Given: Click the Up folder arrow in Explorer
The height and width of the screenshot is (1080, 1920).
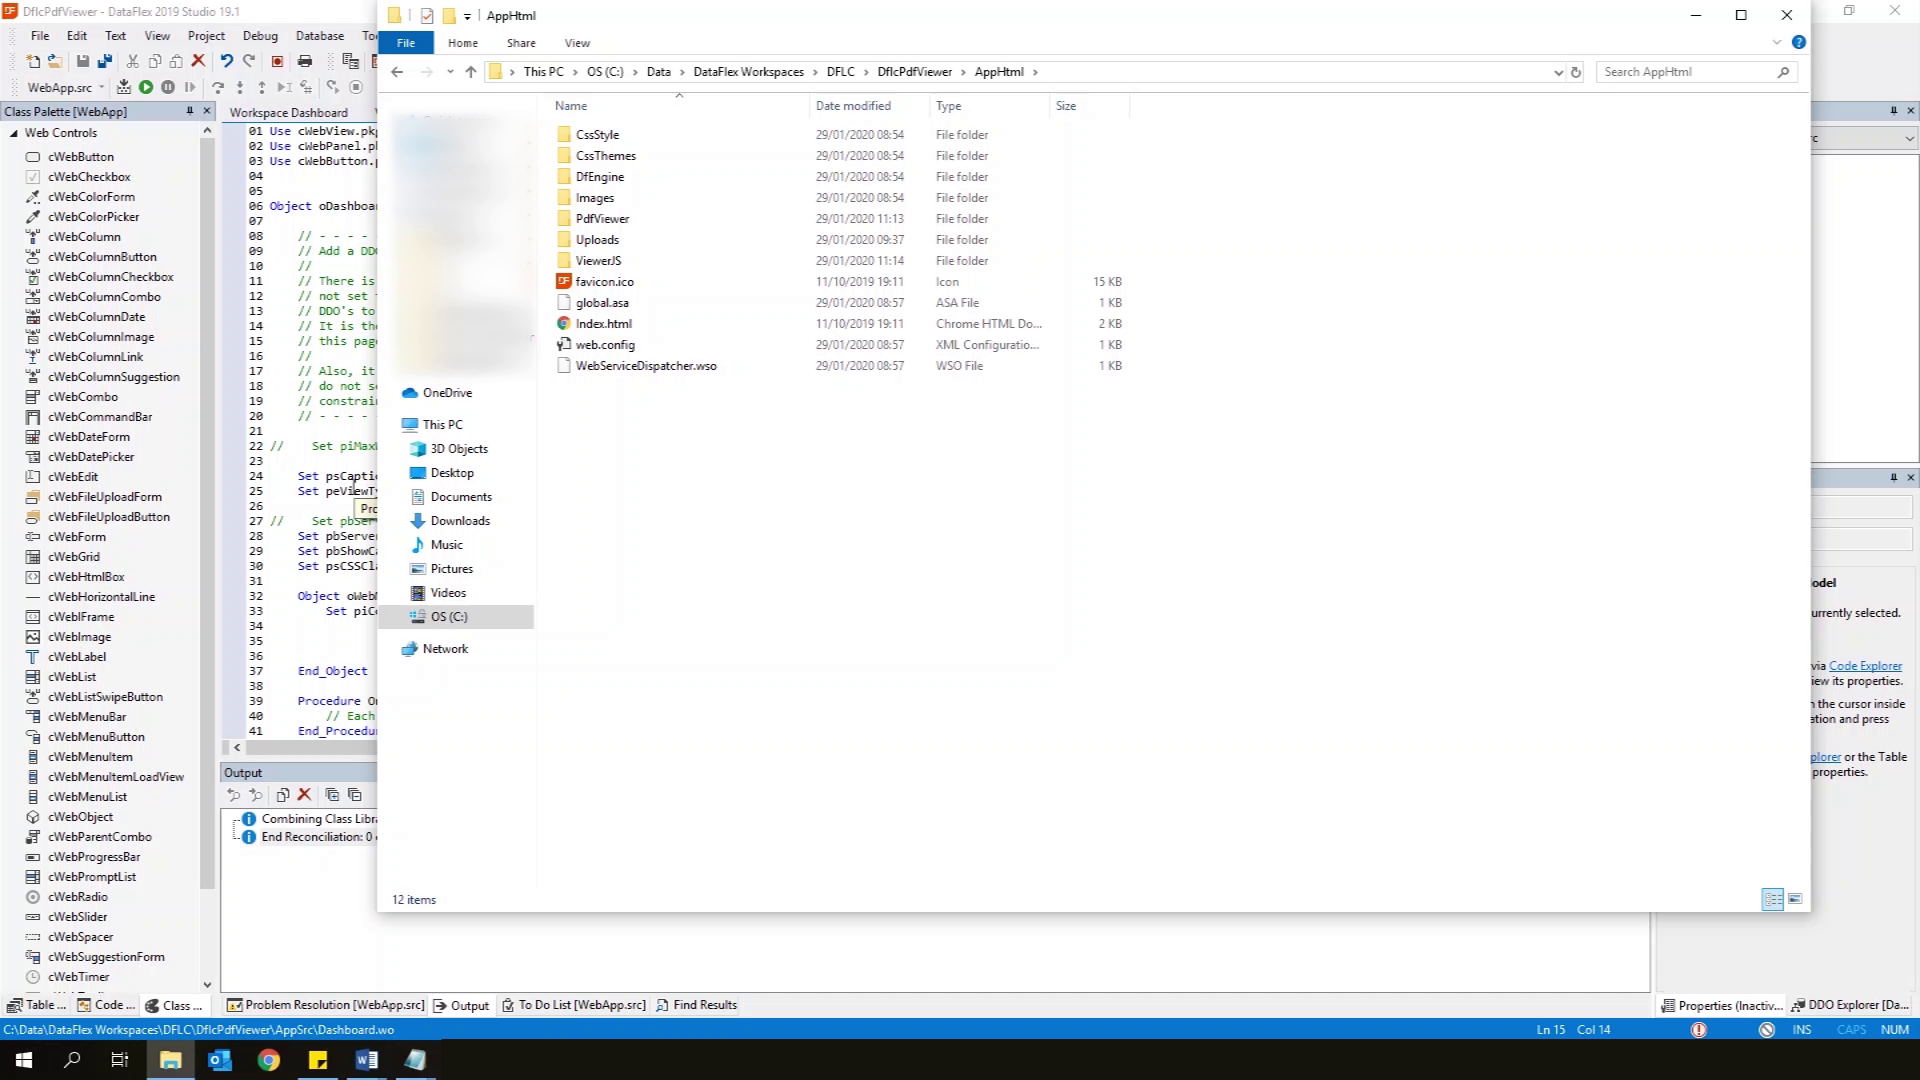Looking at the screenshot, I should coord(471,72).
